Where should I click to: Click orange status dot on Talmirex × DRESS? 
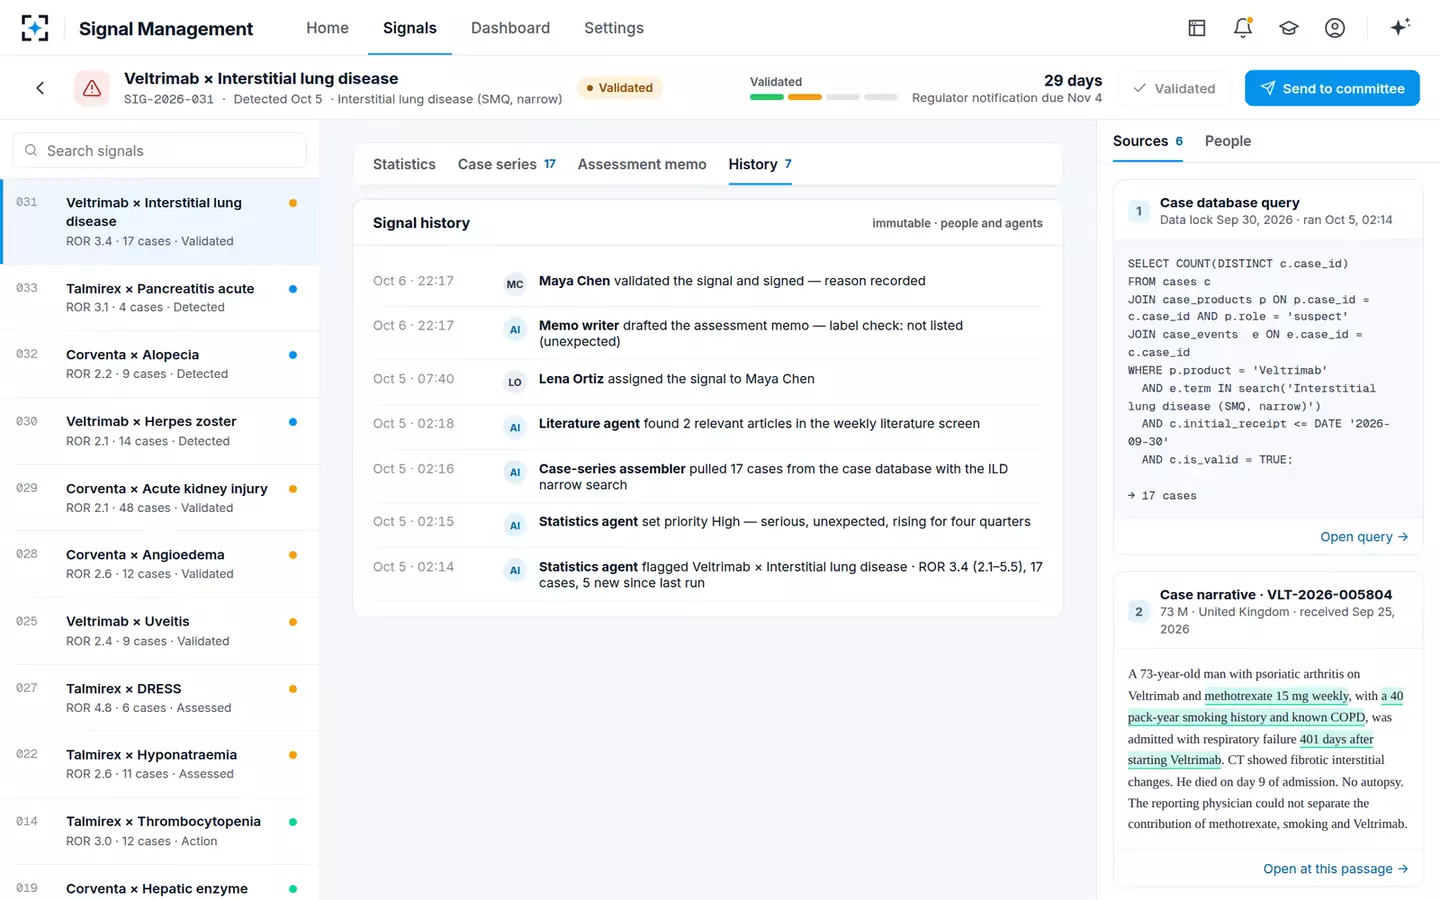(293, 689)
